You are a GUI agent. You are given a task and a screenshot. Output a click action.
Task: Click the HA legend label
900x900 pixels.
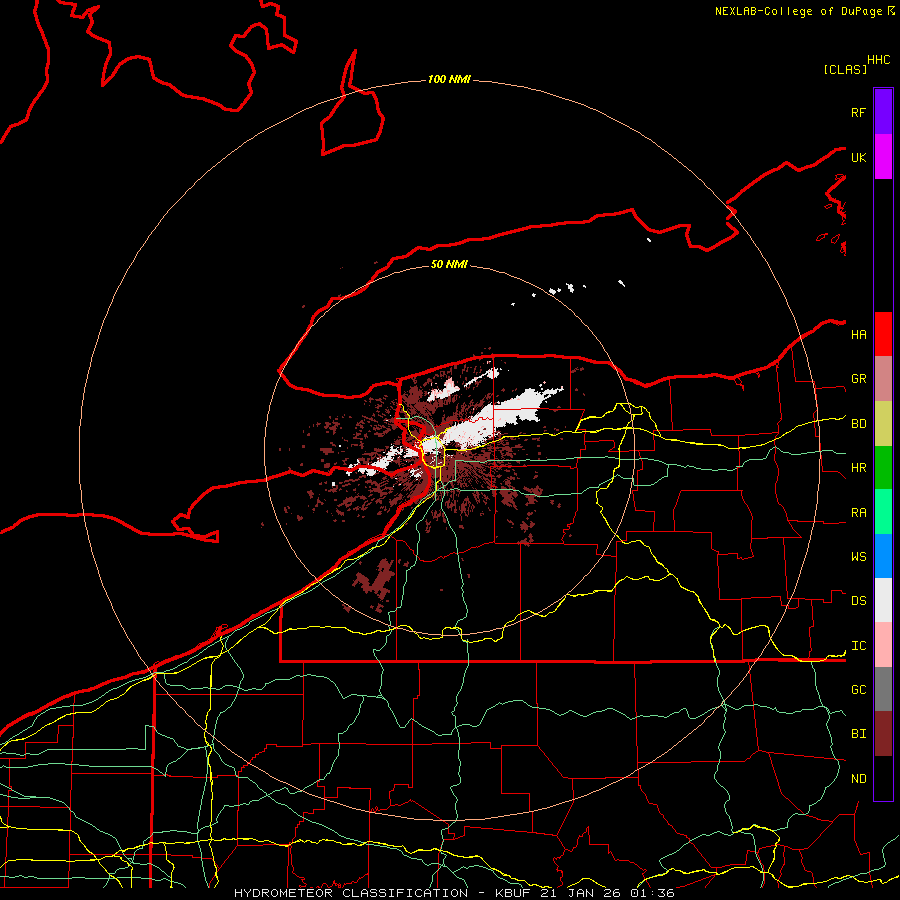tap(858, 334)
